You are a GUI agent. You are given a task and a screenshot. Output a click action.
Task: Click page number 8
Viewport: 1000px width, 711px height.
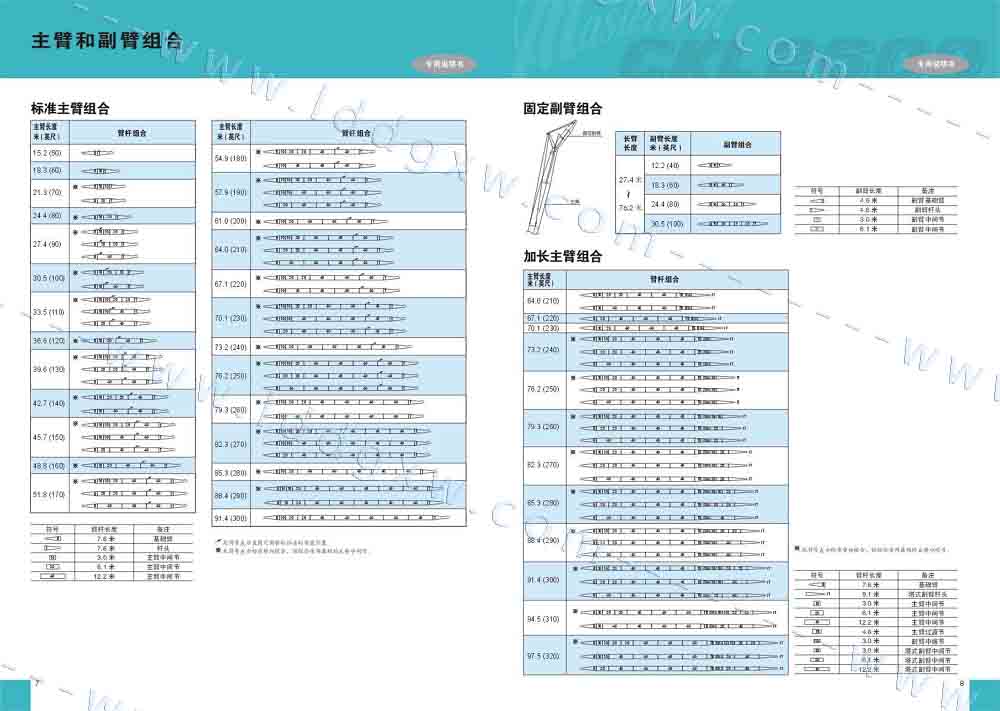click(x=962, y=684)
